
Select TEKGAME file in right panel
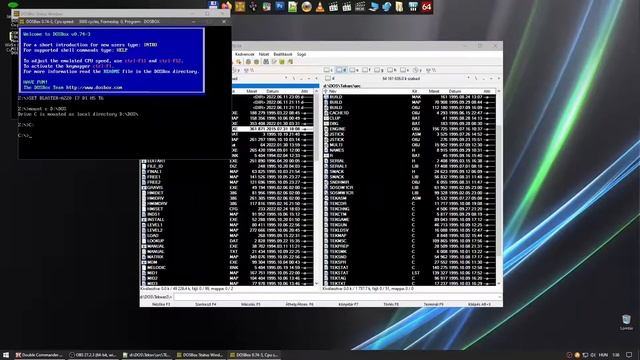click(x=409, y=220)
